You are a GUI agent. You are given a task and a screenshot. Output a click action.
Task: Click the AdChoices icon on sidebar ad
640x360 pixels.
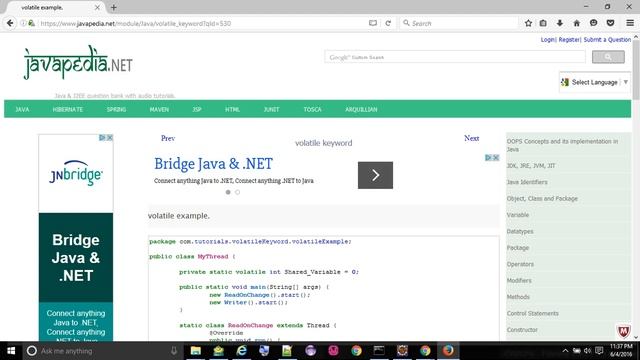coord(102,138)
